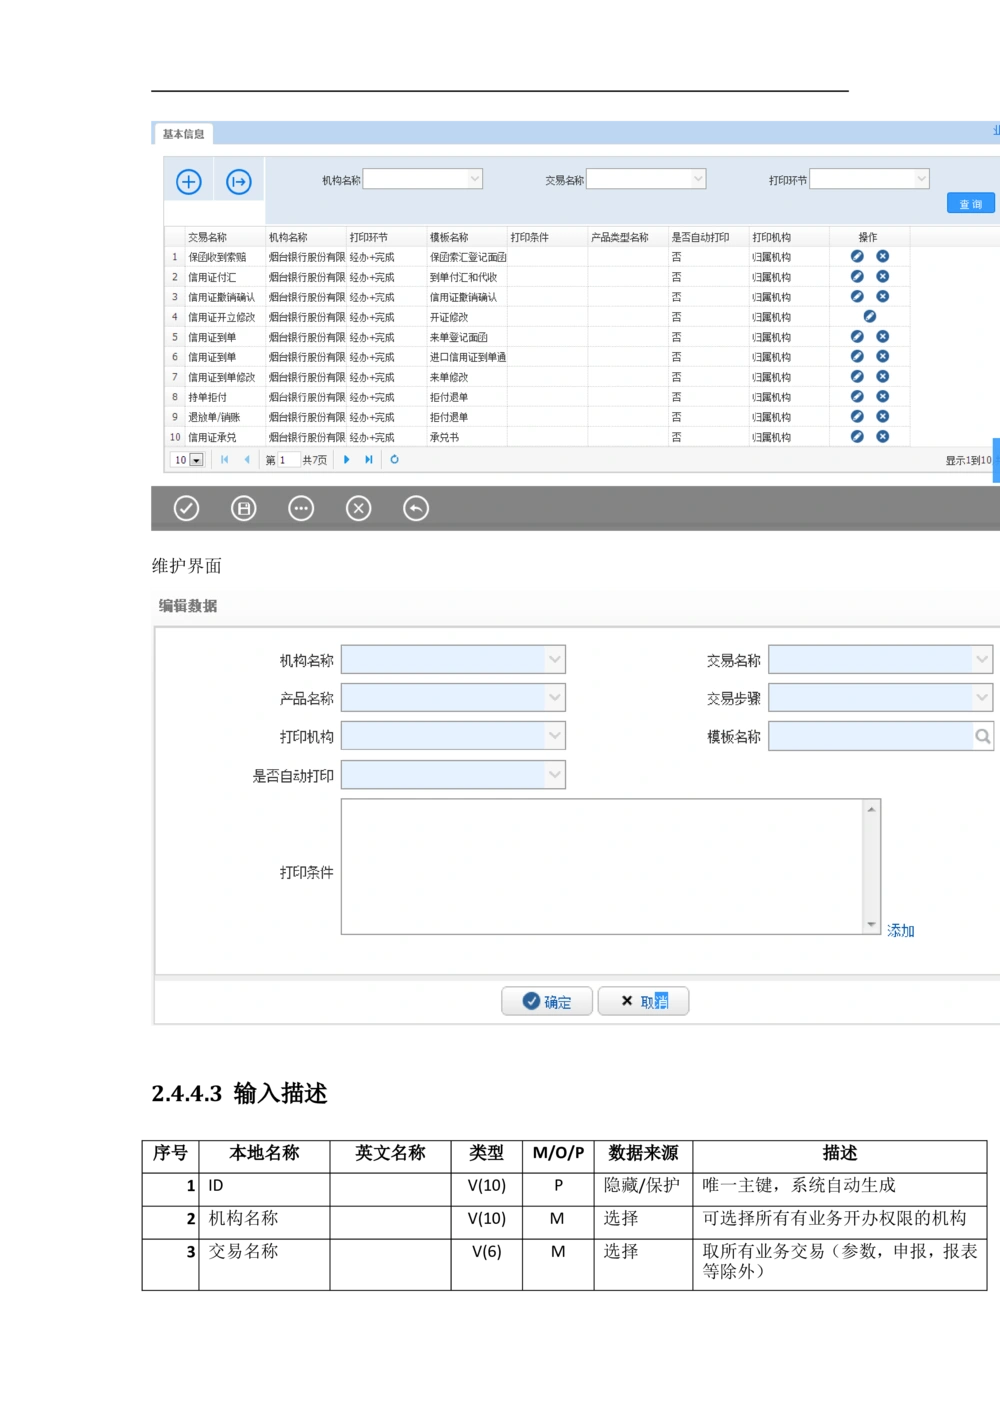Click the 添加 link beside print conditions

[x=901, y=931]
